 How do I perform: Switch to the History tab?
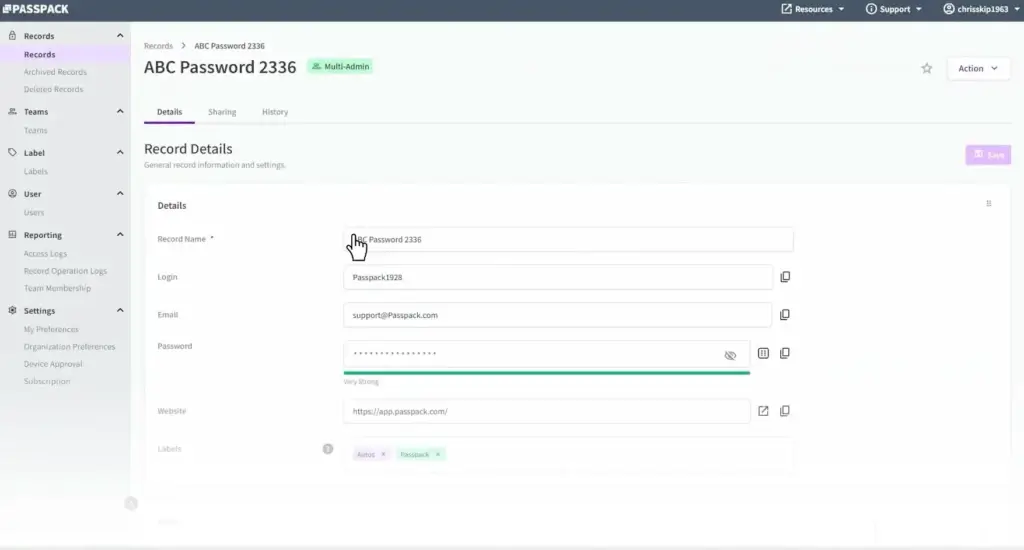coord(275,112)
